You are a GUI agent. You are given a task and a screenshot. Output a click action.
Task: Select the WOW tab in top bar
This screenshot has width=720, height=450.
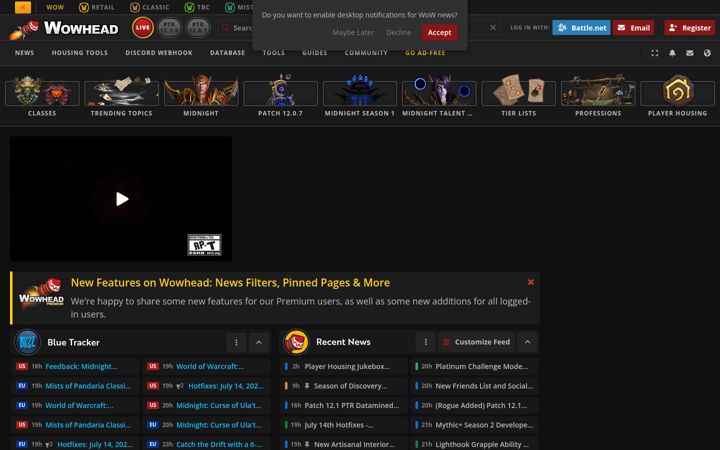[x=55, y=7]
